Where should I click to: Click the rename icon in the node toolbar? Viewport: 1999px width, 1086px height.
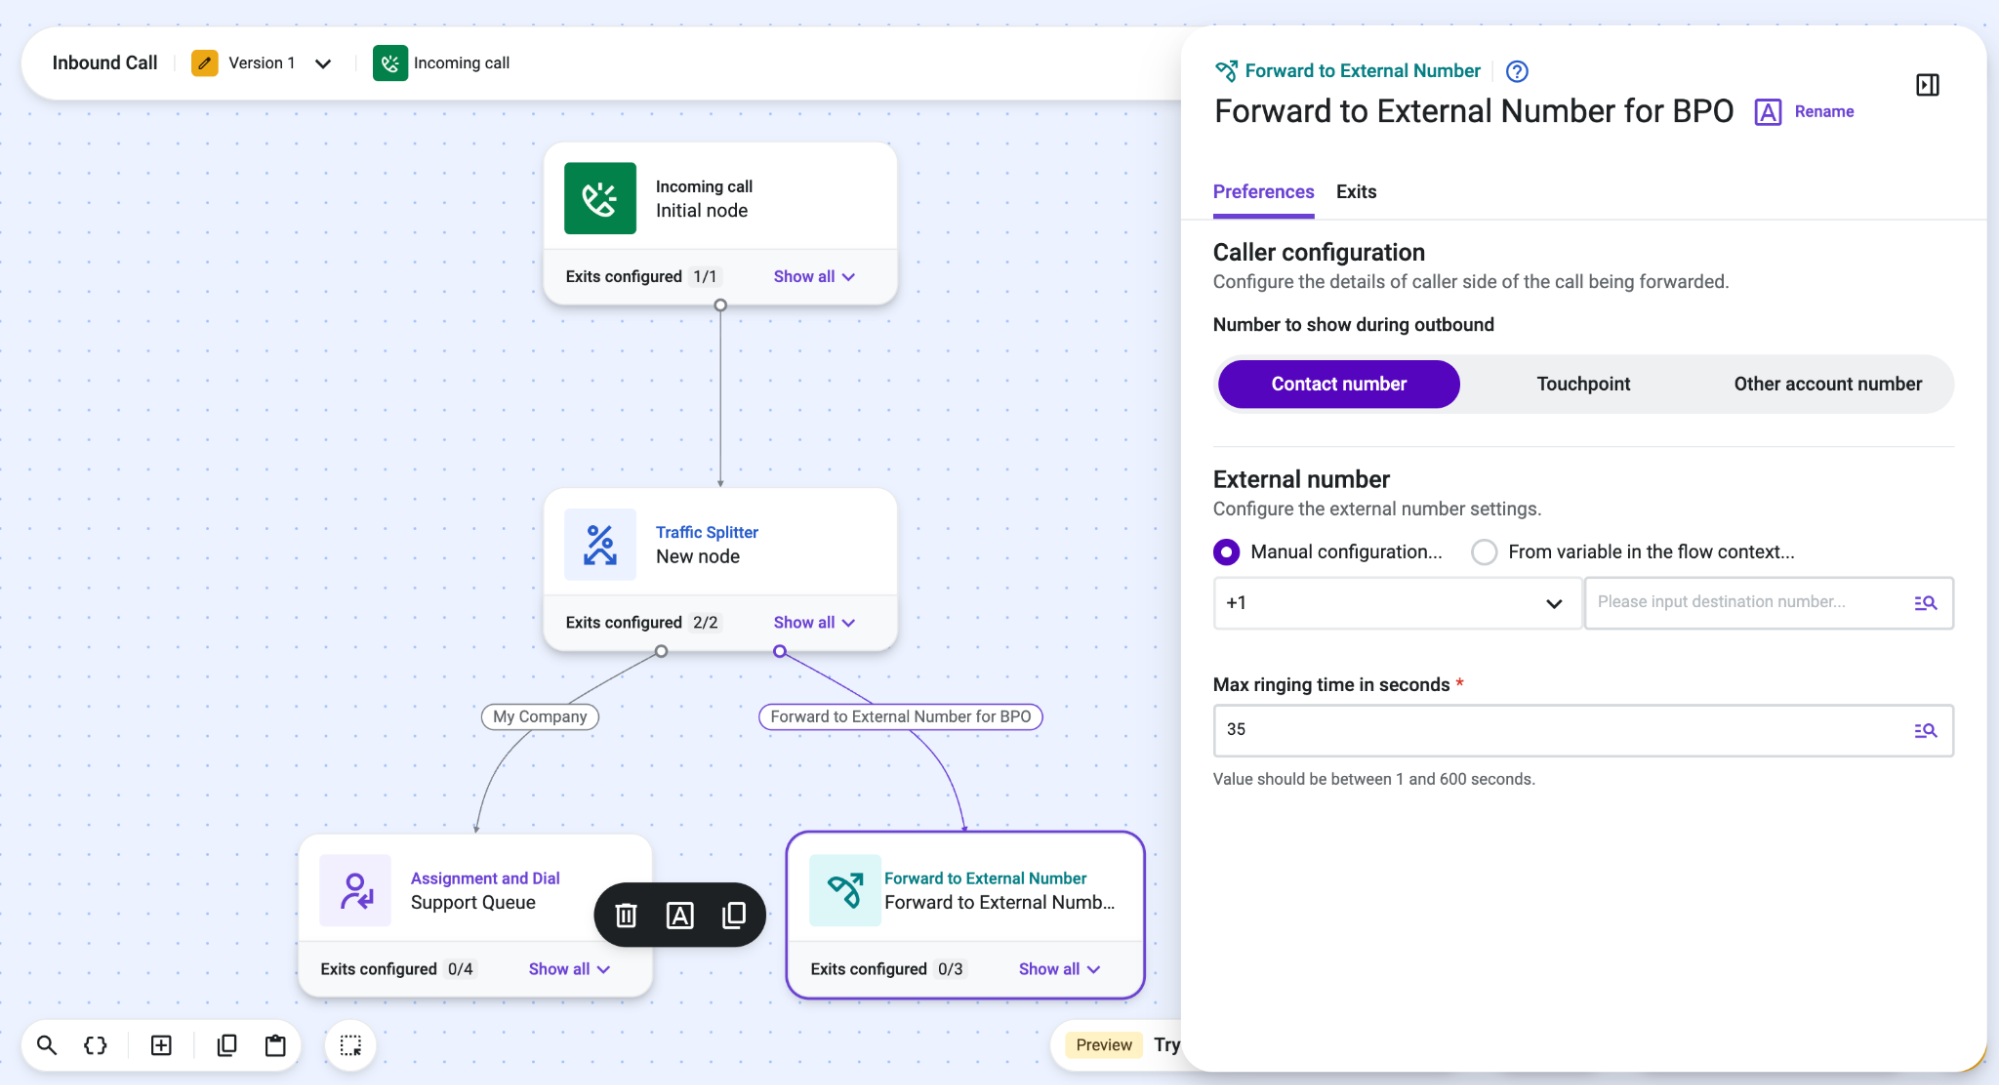pos(680,915)
